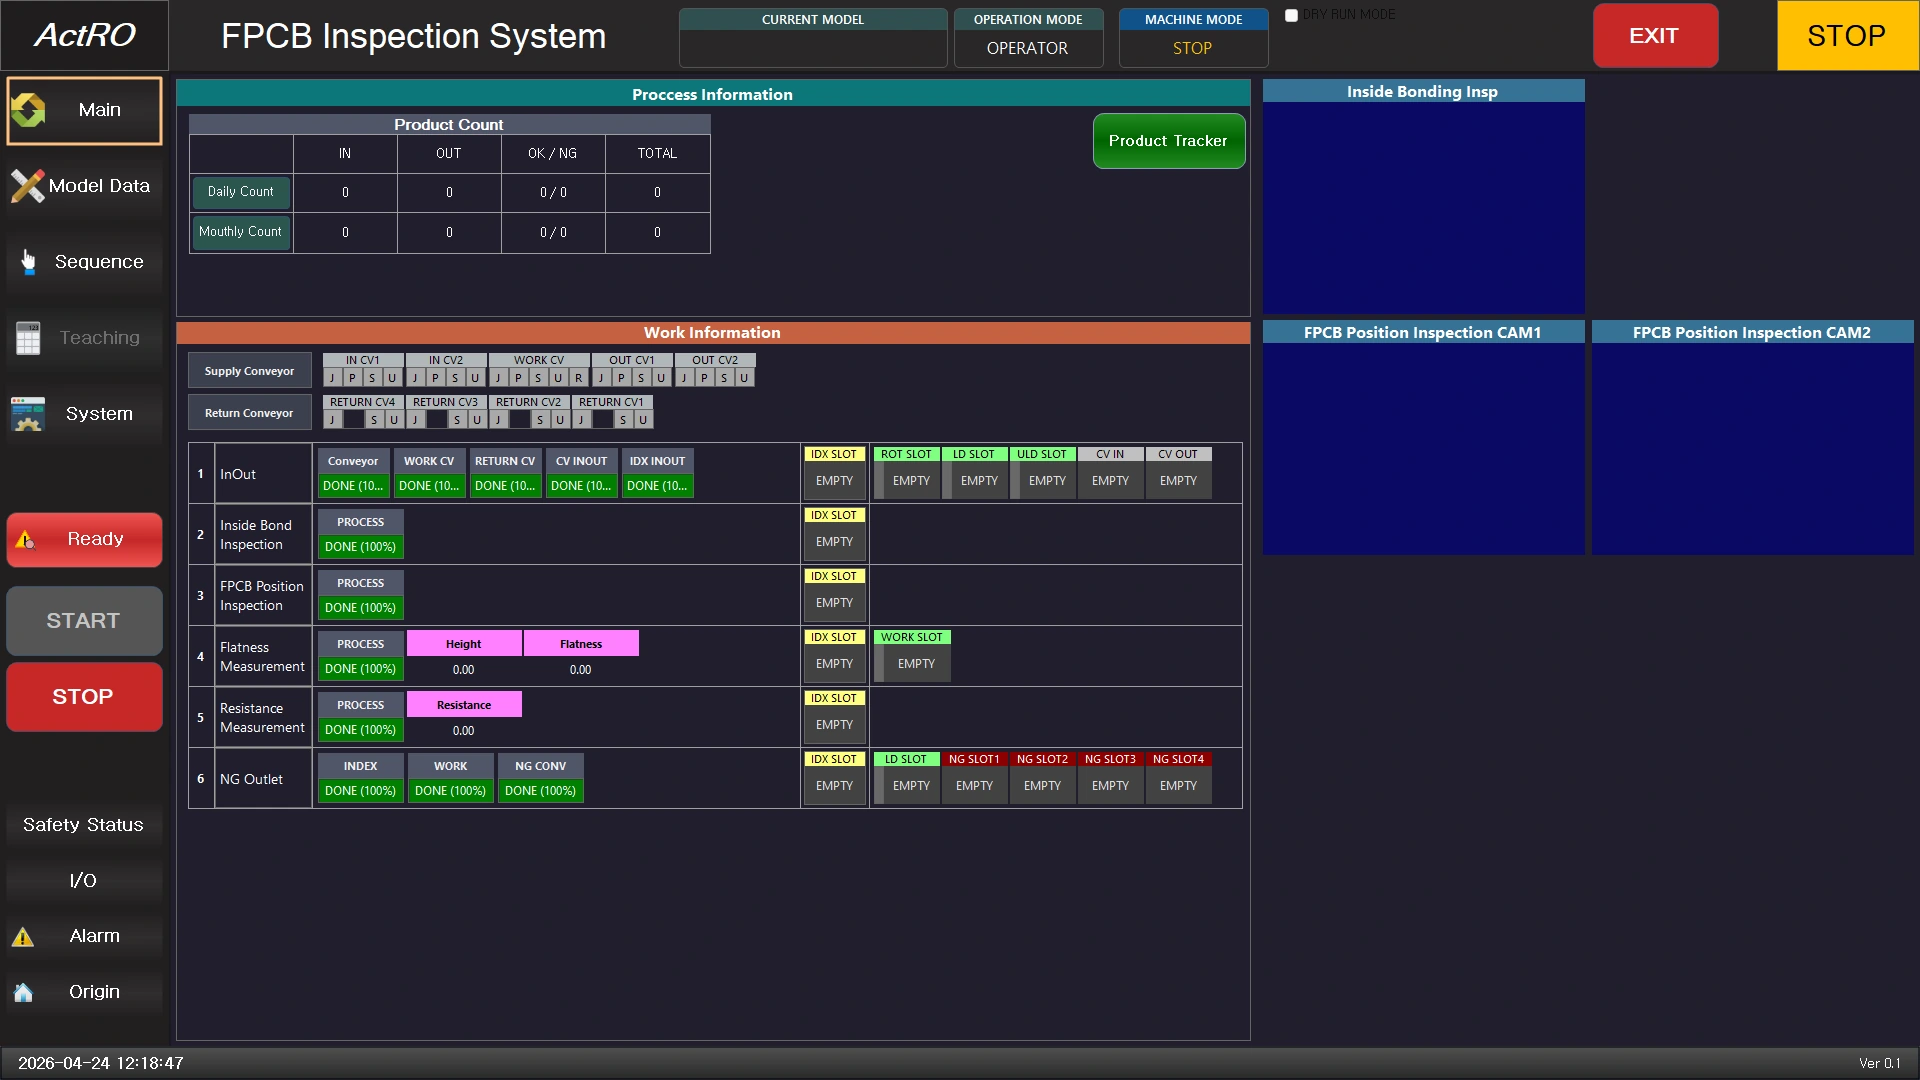Select the Sequence hand pointer icon
The height and width of the screenshot is (1080, 1920).
point(28,262)
